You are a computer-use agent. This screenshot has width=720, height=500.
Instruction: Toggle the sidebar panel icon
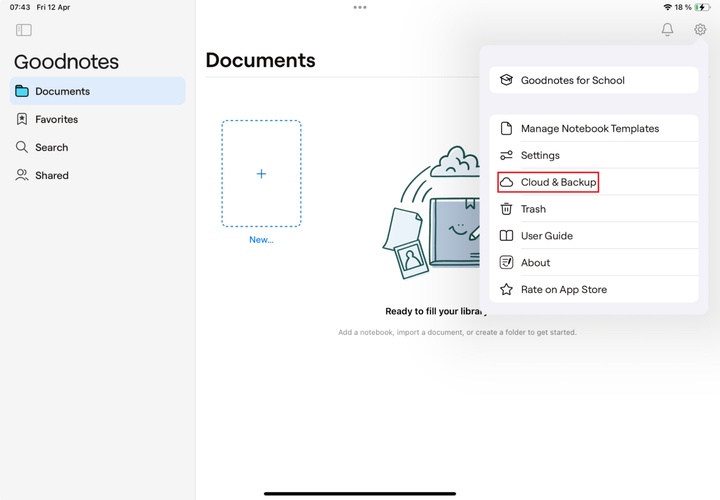tap(23, 30)
